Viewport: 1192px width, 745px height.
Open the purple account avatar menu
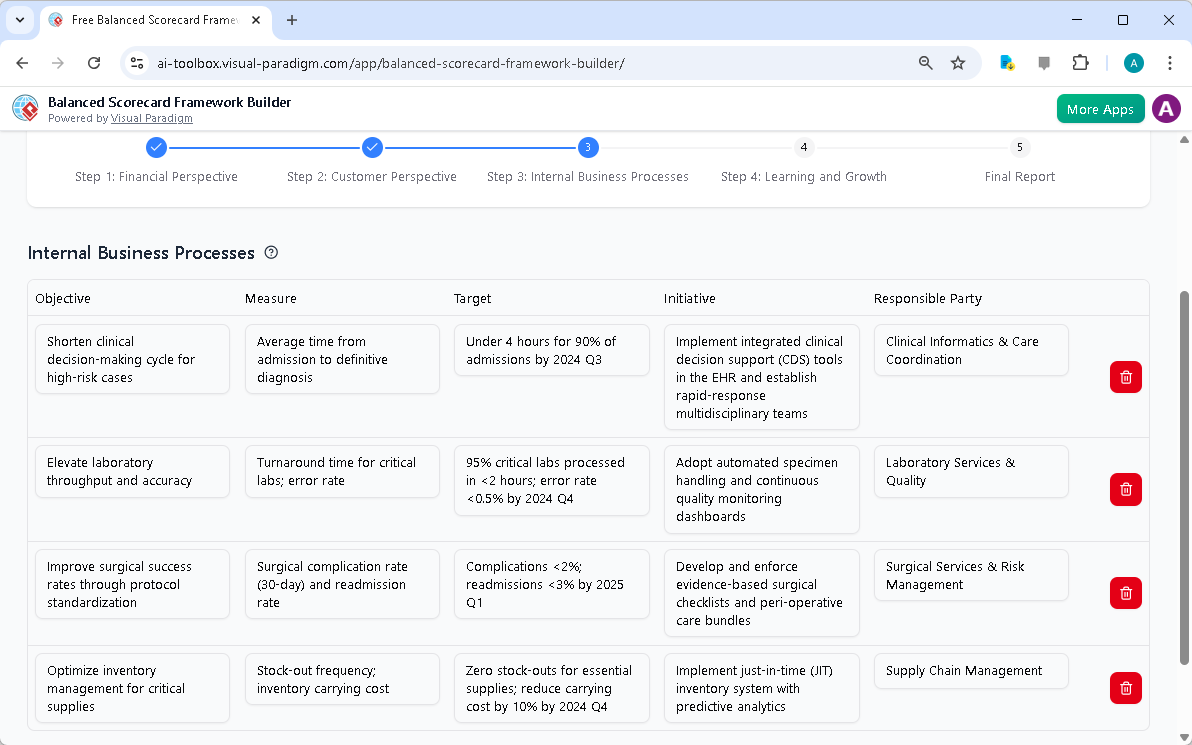(1166, 108)
